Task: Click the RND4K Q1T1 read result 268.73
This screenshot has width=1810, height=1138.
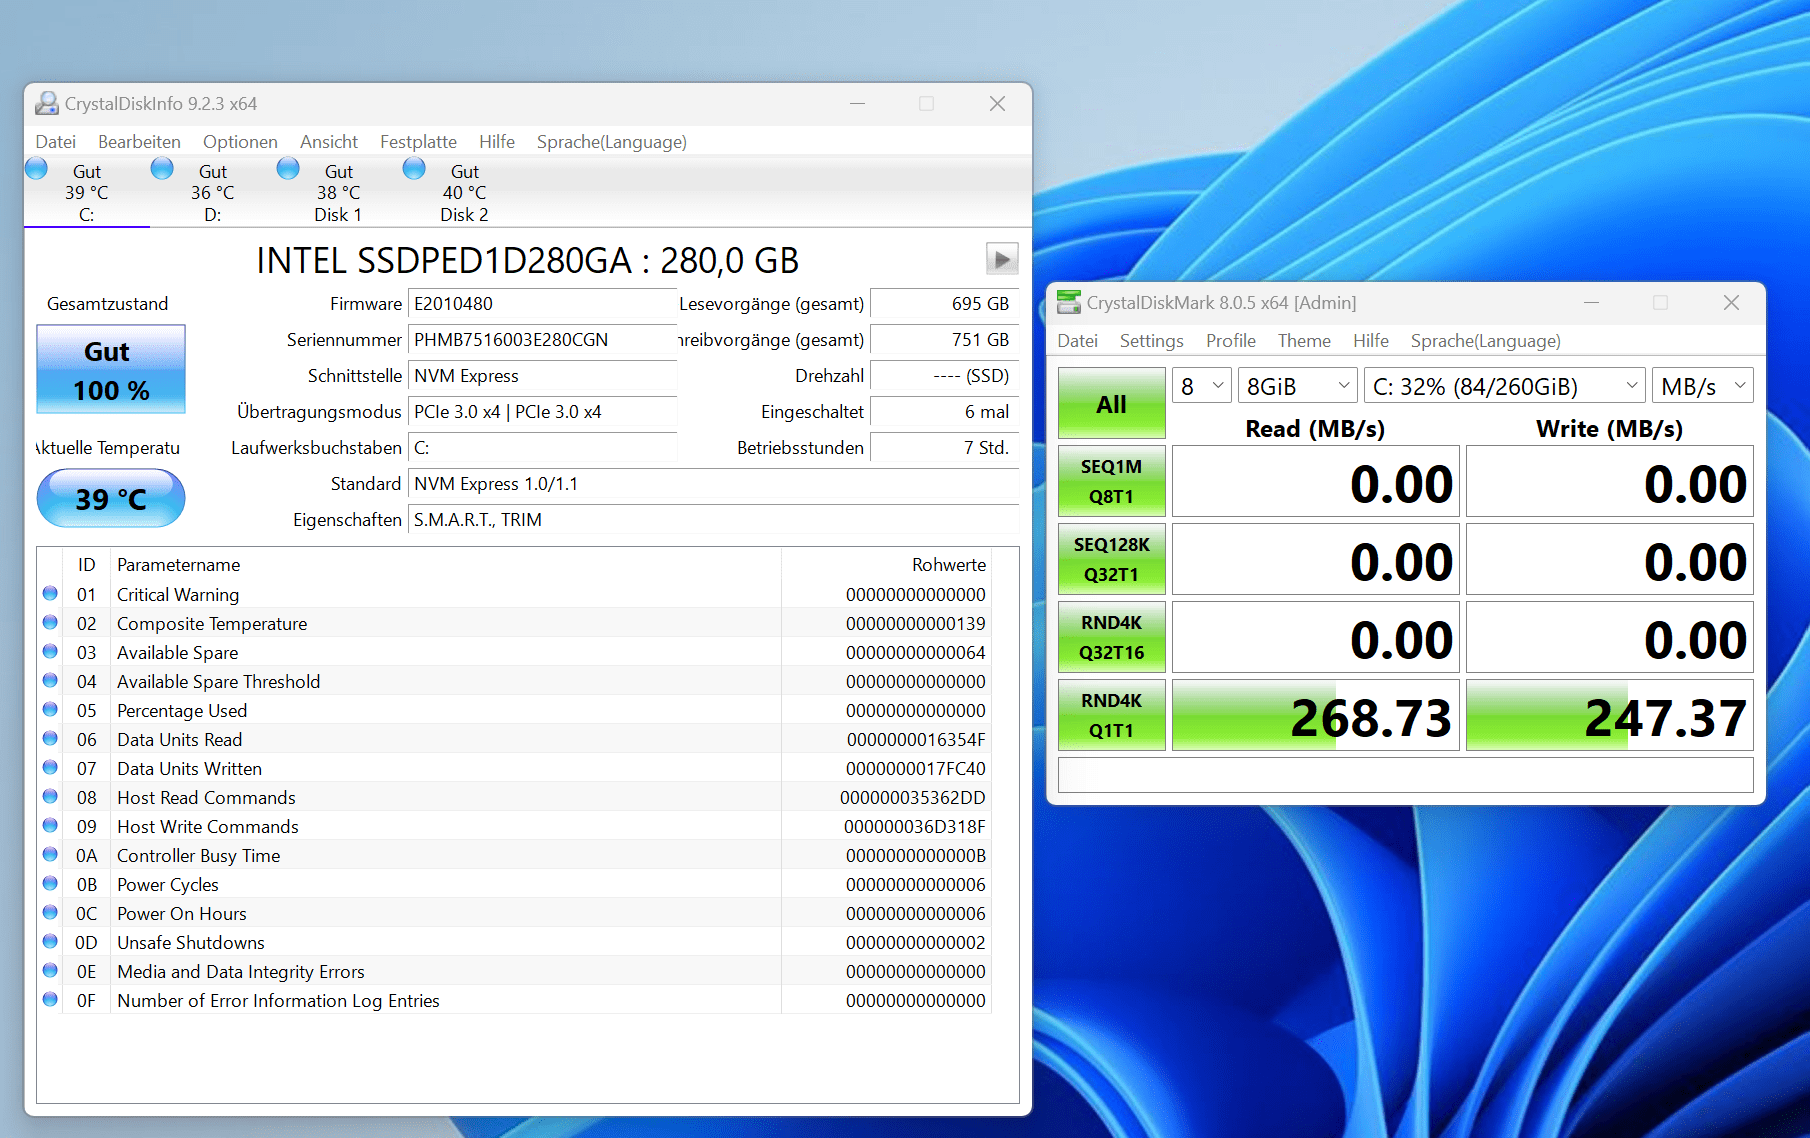Action: click(x=1315, y=715)
